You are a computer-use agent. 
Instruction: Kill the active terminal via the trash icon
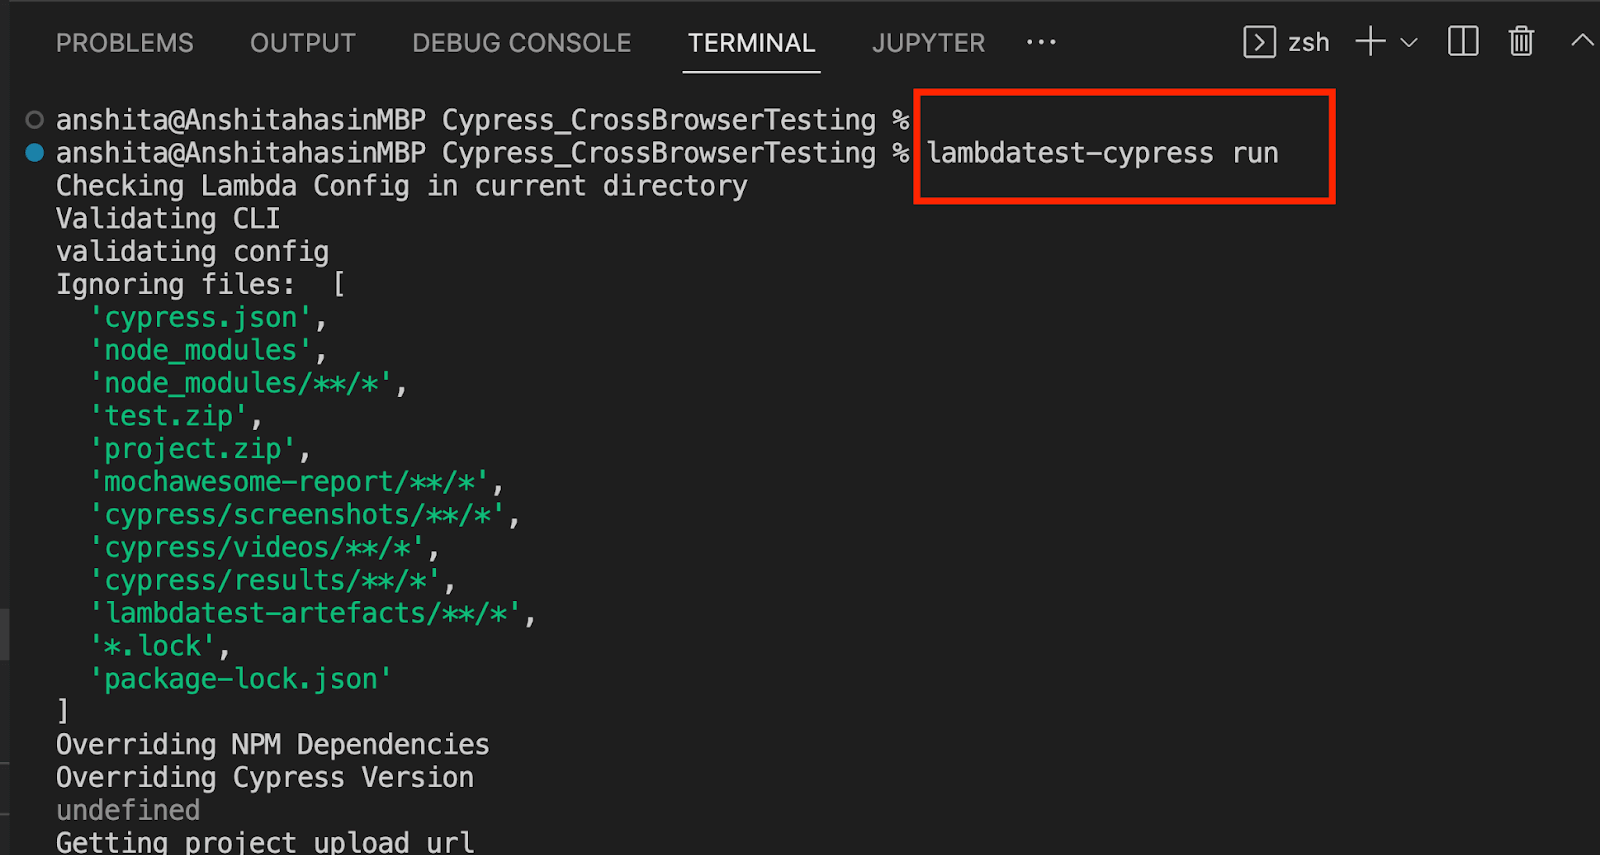1521,42
